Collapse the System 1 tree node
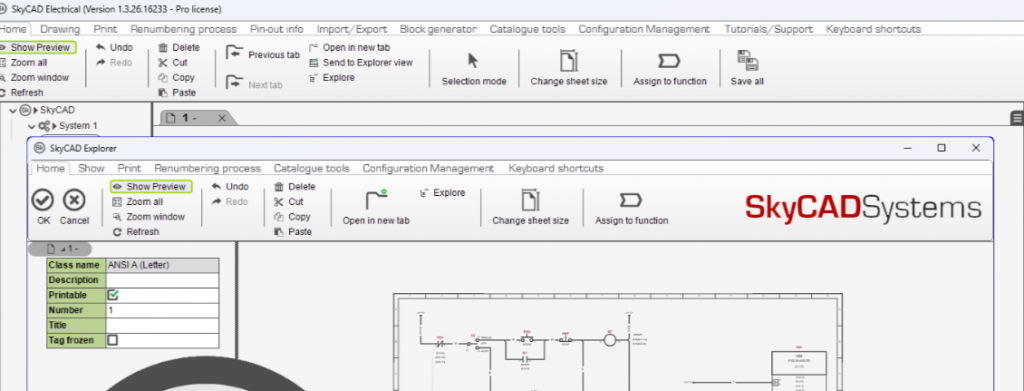Image resolution: width=1024 pixels, height=391 pixels. pos(31,126)
